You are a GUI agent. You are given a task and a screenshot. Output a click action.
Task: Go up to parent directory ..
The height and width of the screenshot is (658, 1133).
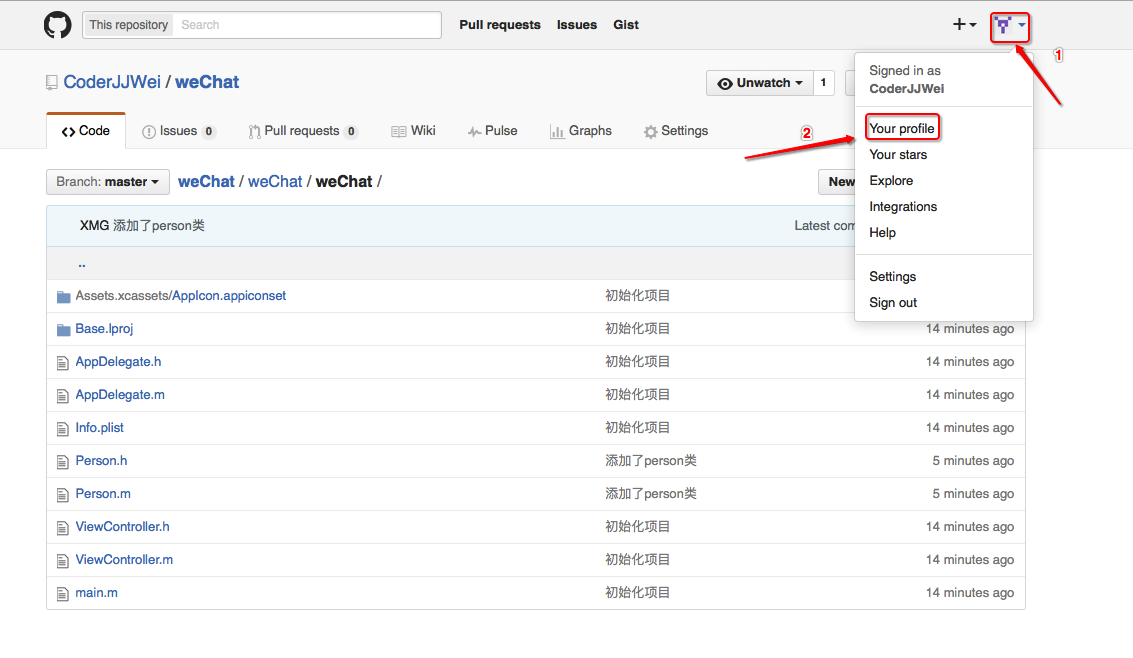tap(82, 264)
